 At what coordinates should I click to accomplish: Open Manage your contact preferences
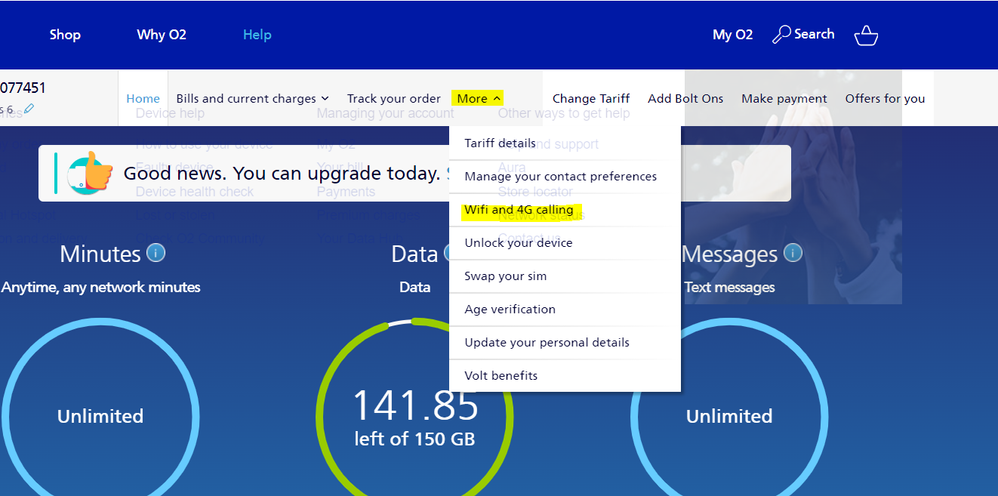tap(560, 176)
